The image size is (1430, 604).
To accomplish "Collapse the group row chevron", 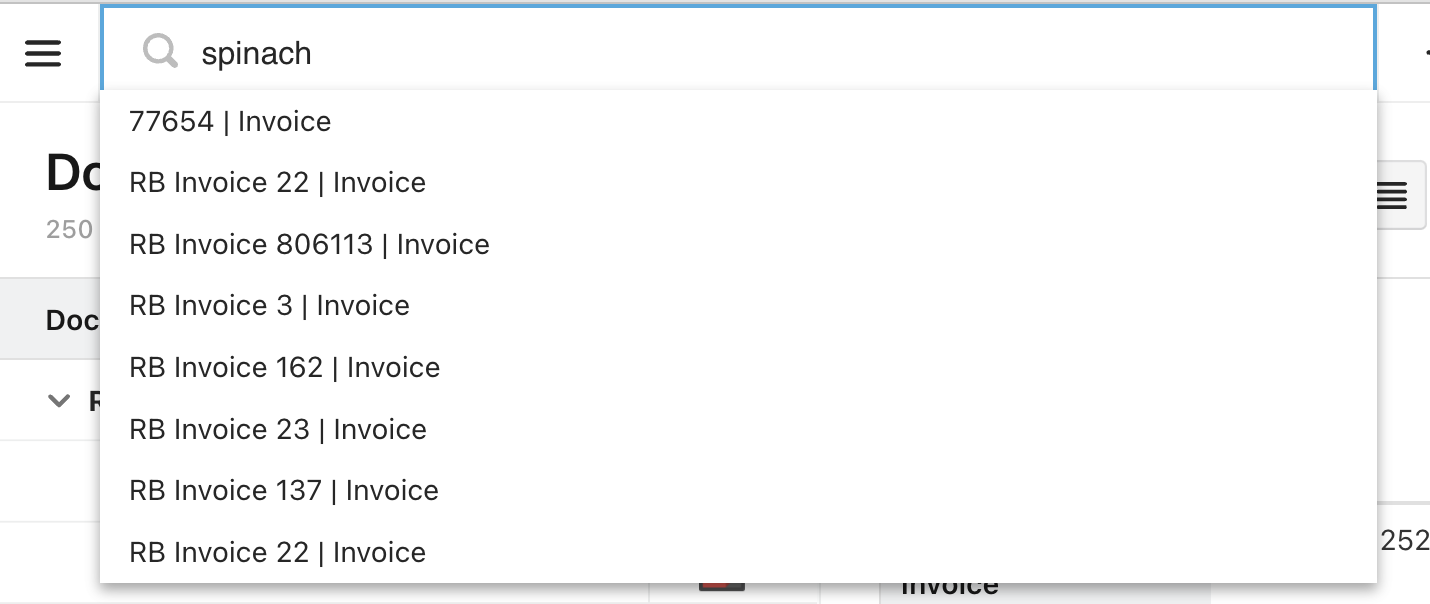I will tap(60, 401).
